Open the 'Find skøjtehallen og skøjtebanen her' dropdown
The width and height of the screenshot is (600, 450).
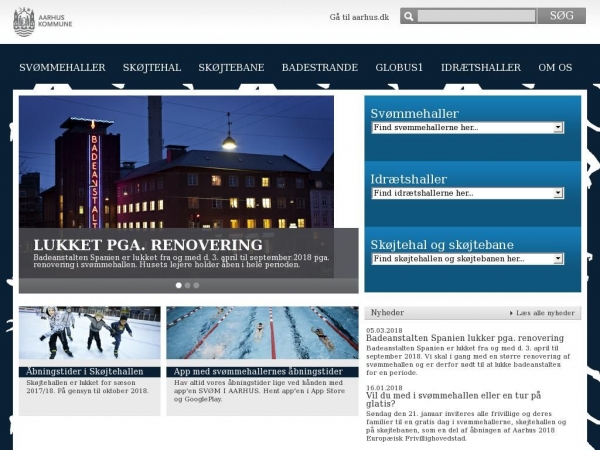click(x=467, y=258)
